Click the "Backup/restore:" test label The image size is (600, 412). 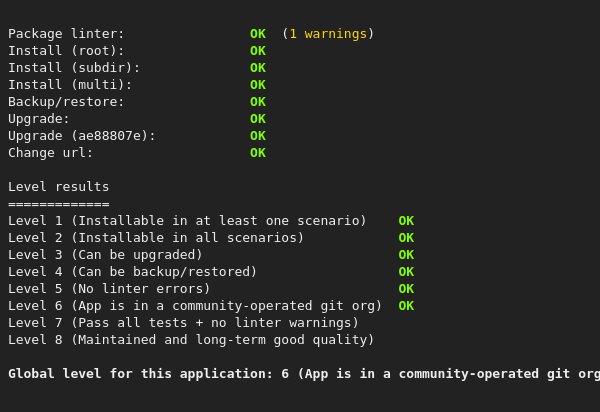click(x=66, y=102)
